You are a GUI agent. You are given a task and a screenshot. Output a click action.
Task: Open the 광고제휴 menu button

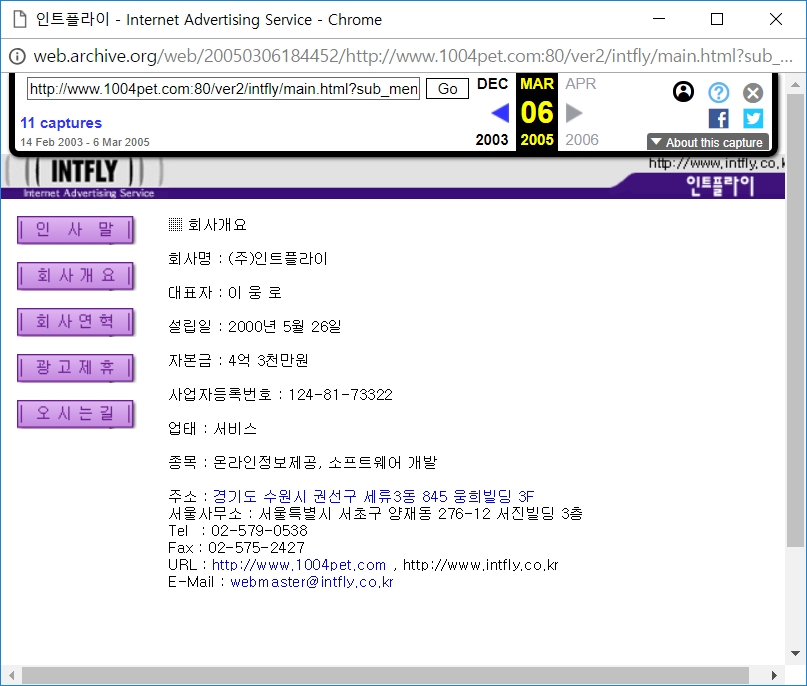click(75, 367)
